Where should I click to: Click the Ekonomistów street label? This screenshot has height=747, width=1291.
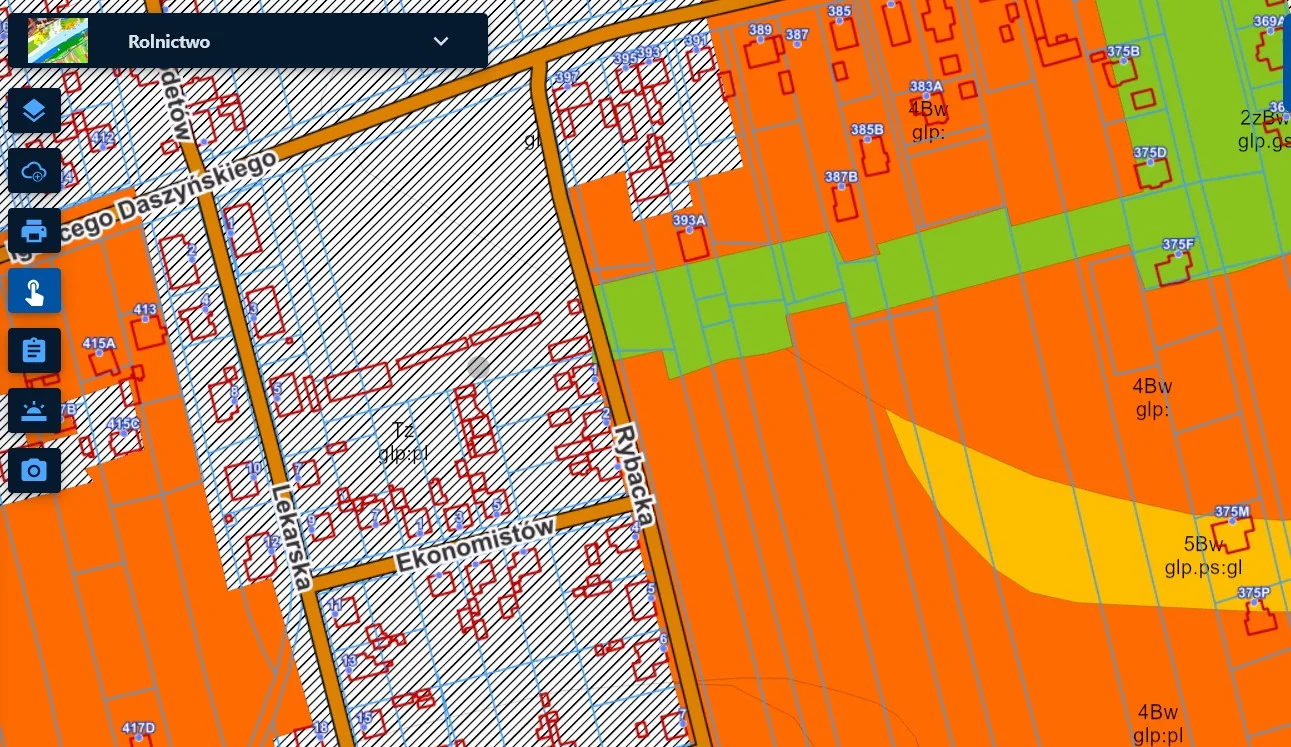(x=474, y=545)
